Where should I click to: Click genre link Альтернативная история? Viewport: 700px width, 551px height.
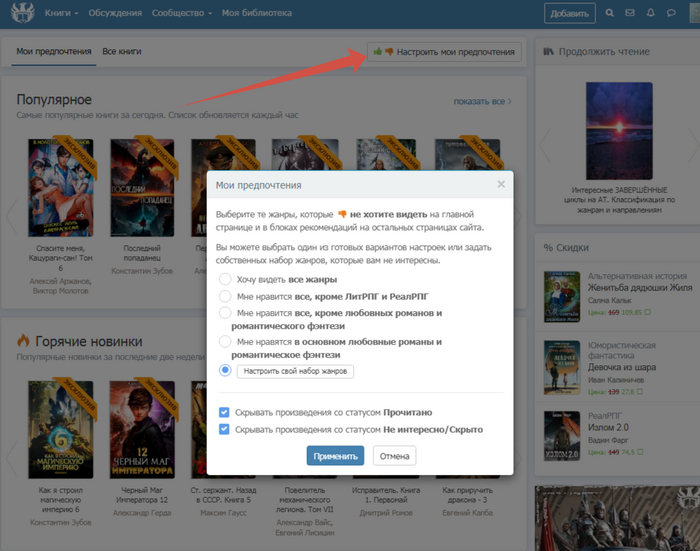pos(637,276)
